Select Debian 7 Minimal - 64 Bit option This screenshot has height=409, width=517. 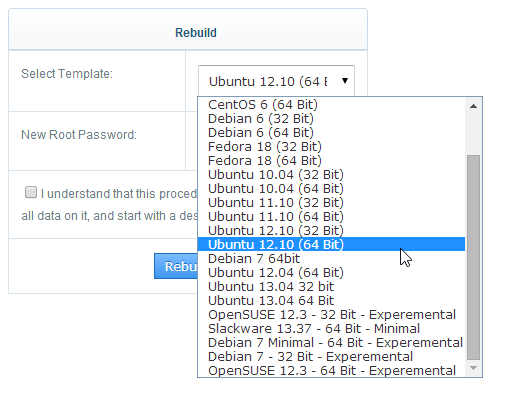(331, 343)
